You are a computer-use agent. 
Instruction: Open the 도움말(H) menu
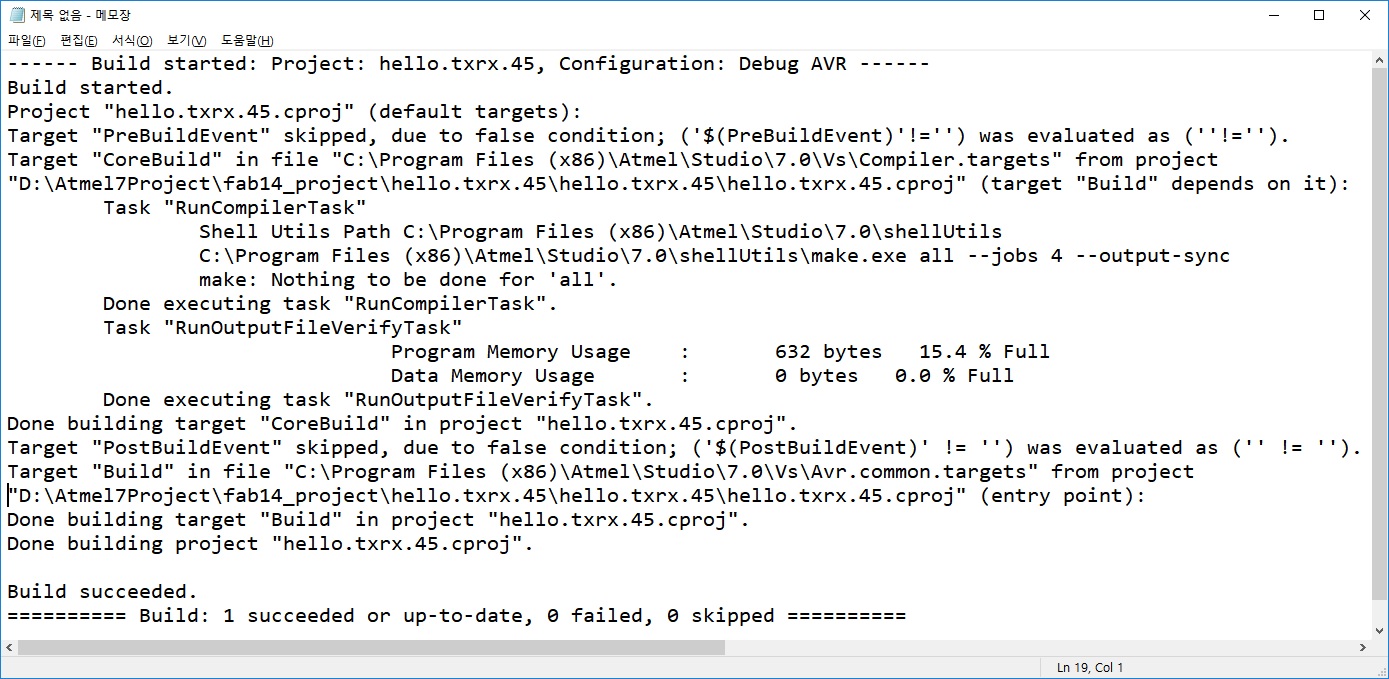(x=247, y=40)
